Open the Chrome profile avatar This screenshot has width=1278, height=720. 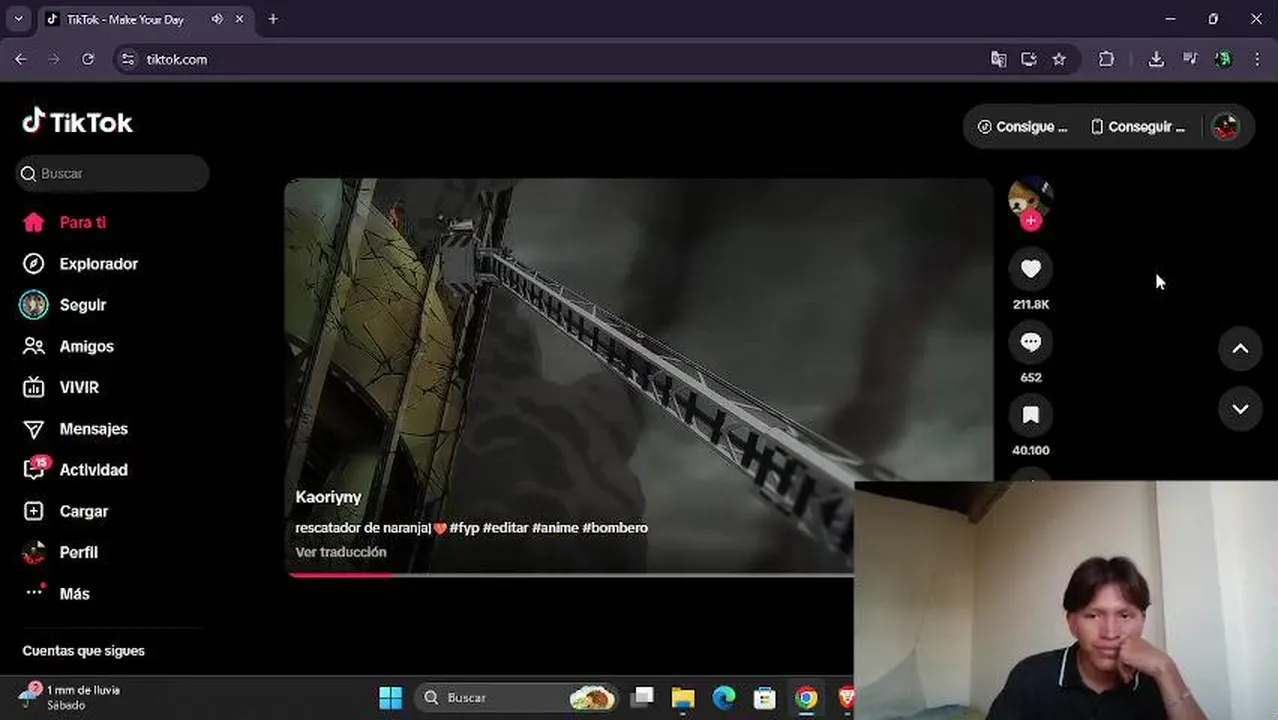1223,59
